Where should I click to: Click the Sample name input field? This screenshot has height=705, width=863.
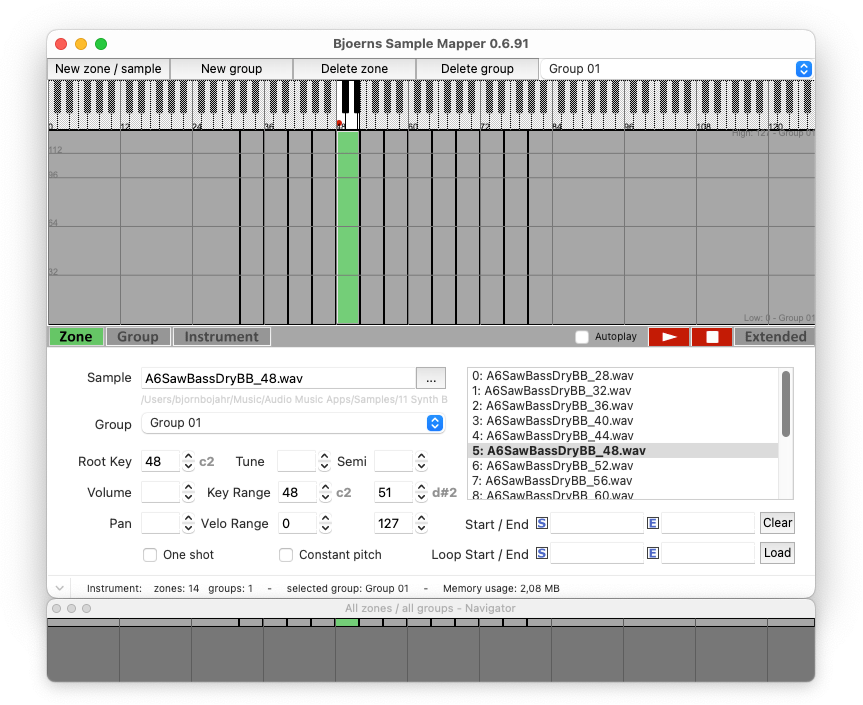(x=278, y=379)
